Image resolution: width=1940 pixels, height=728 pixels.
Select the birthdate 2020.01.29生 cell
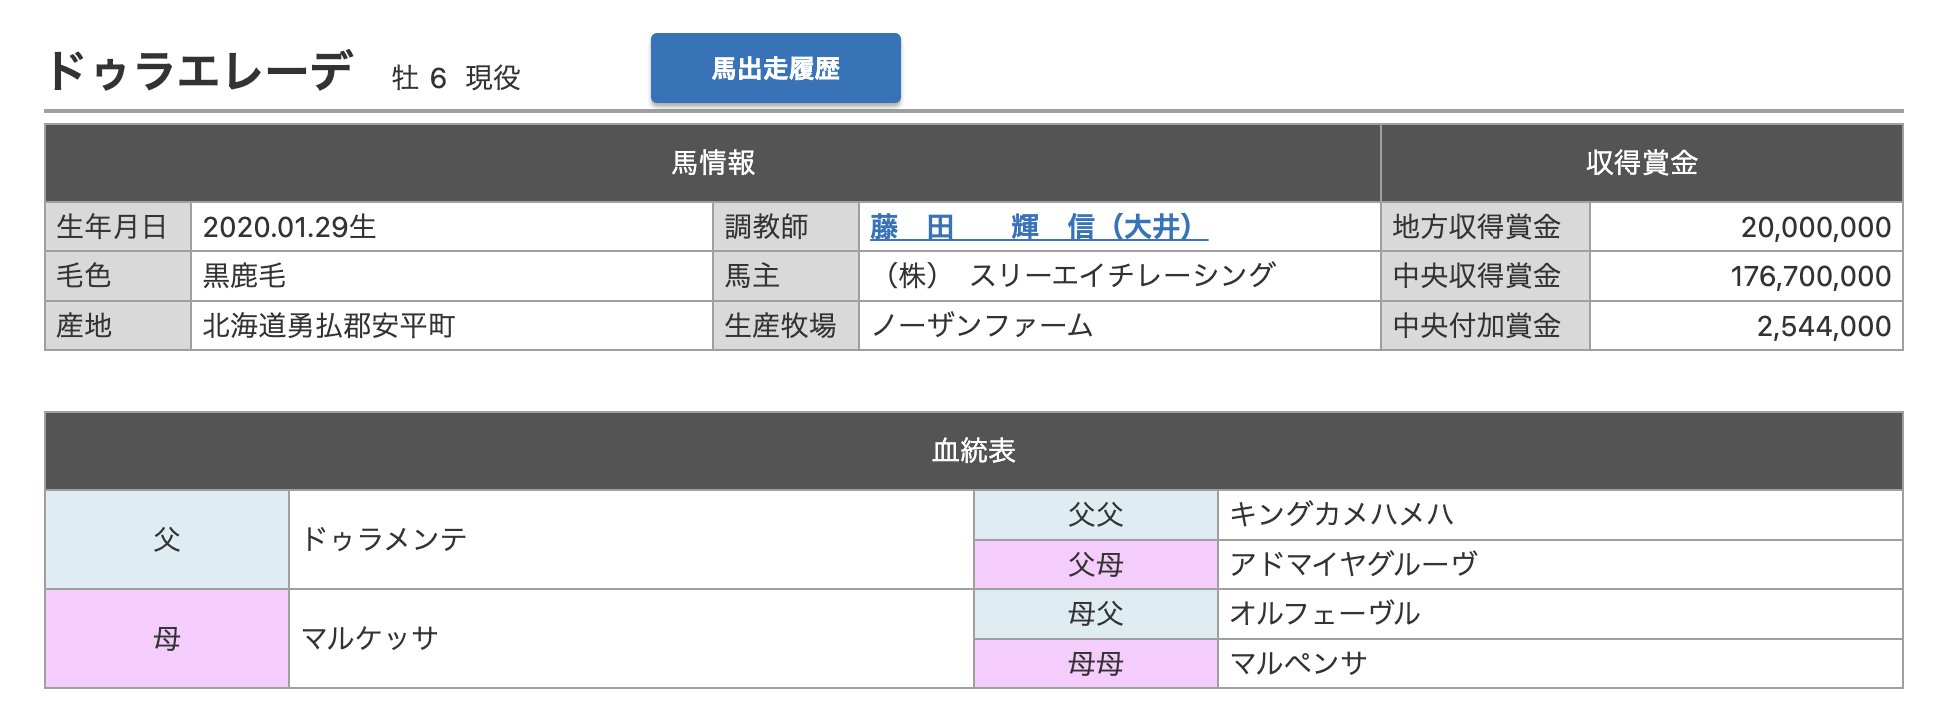pos(289,227)
